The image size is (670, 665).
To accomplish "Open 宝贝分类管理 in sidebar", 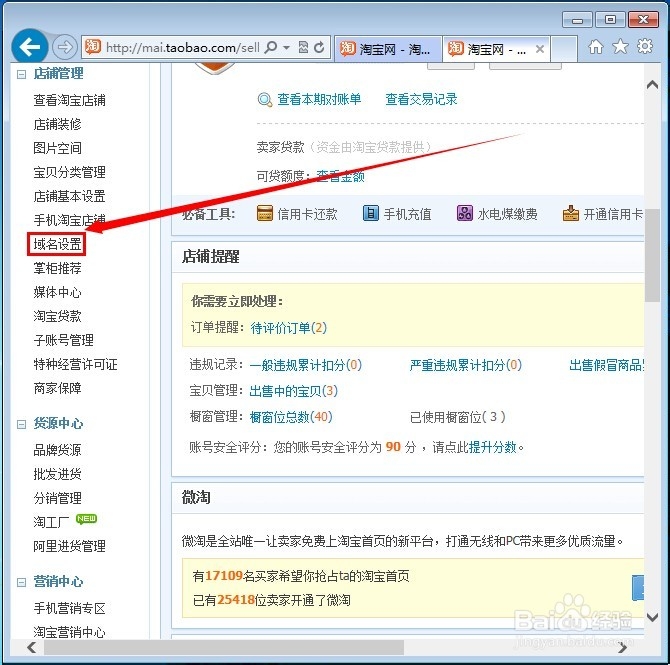I will click(70, 172).
